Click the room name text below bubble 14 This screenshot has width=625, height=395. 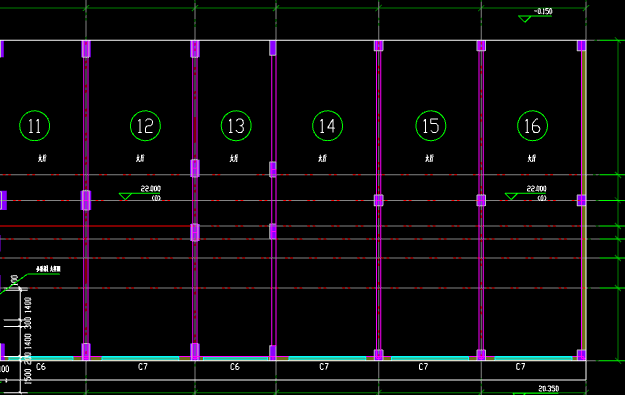(322, 158)
